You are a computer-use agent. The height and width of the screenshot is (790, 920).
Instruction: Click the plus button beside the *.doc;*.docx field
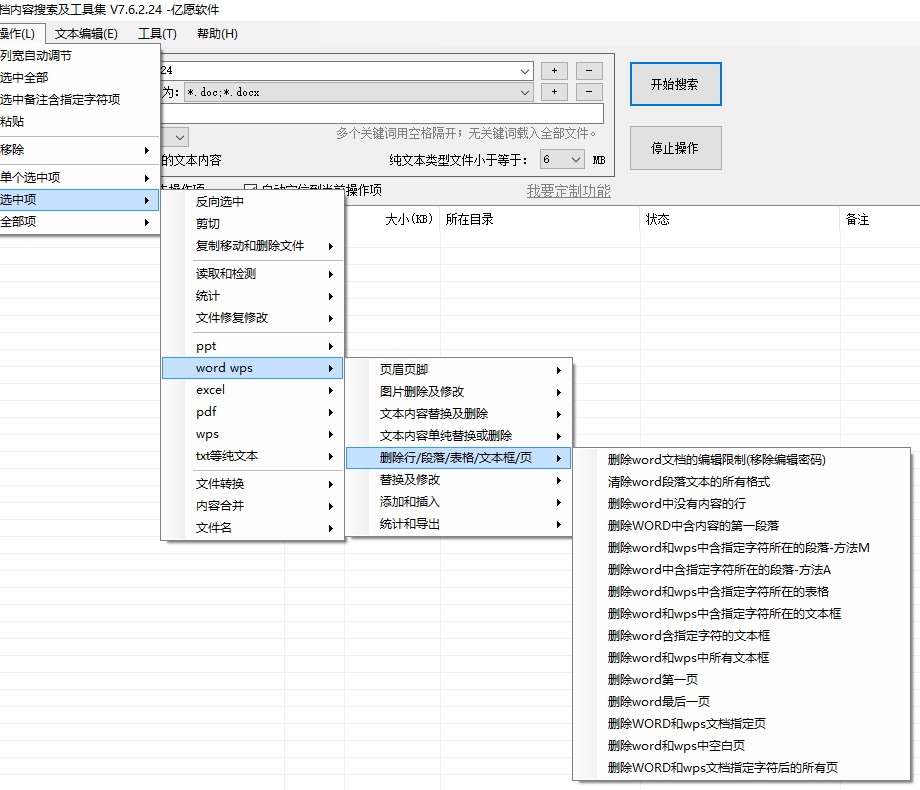click(x=554, y=92)
